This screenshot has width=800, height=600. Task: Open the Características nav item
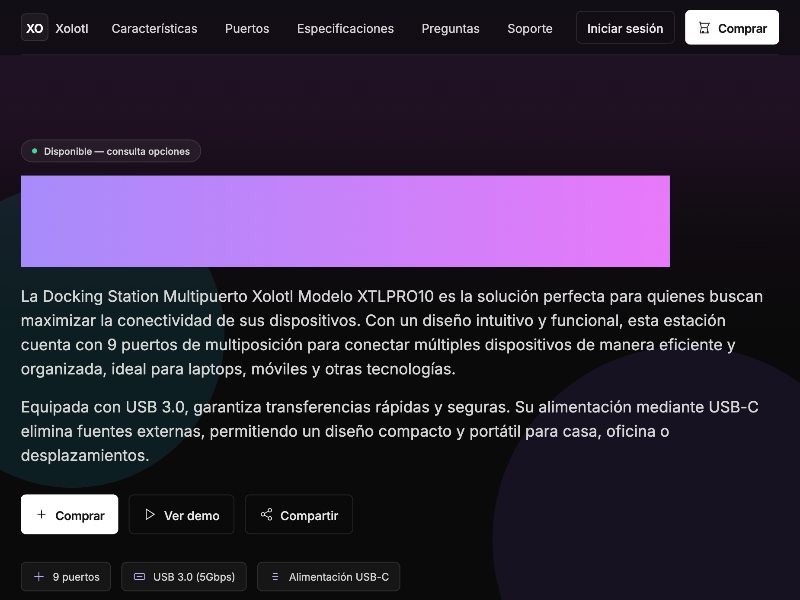coord(154,28)
